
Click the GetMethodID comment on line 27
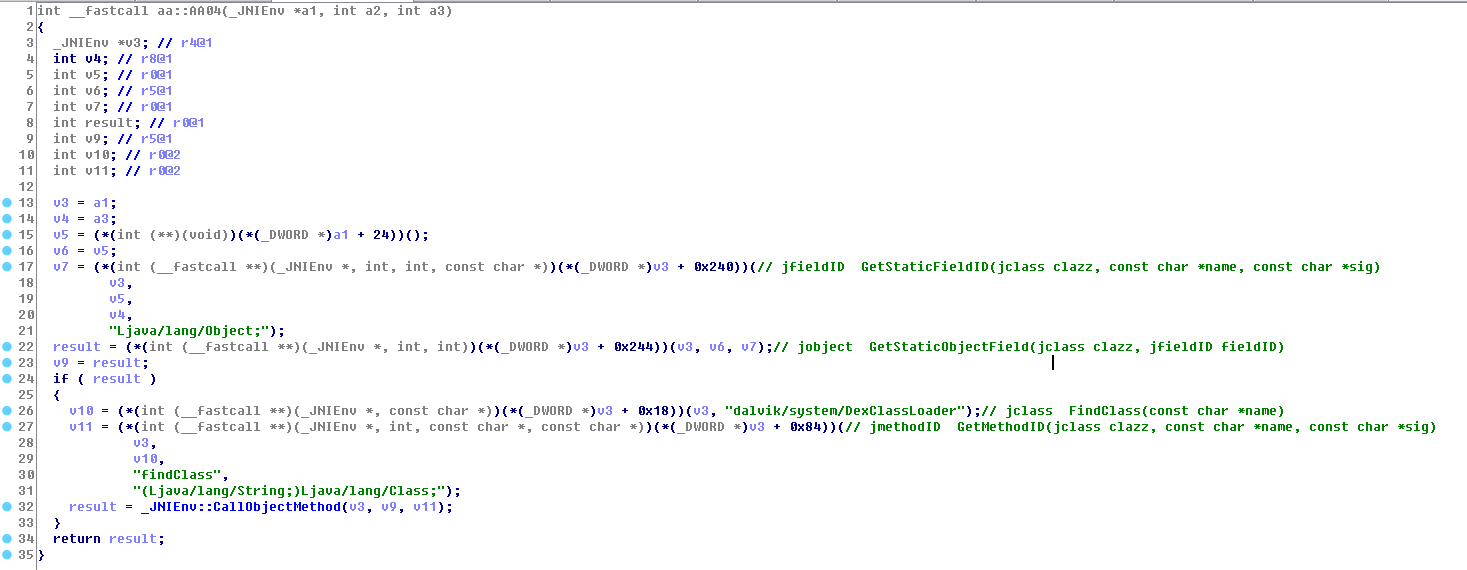[1140, 427]
